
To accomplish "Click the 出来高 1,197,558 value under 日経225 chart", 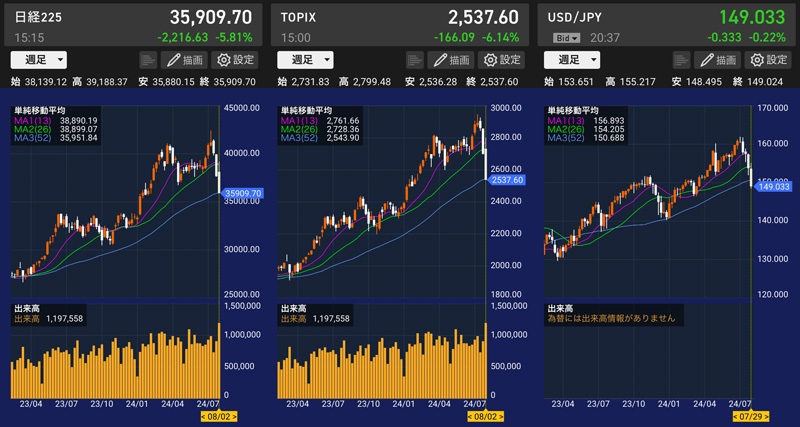I will pyautogui.click(x=48, y=319).
